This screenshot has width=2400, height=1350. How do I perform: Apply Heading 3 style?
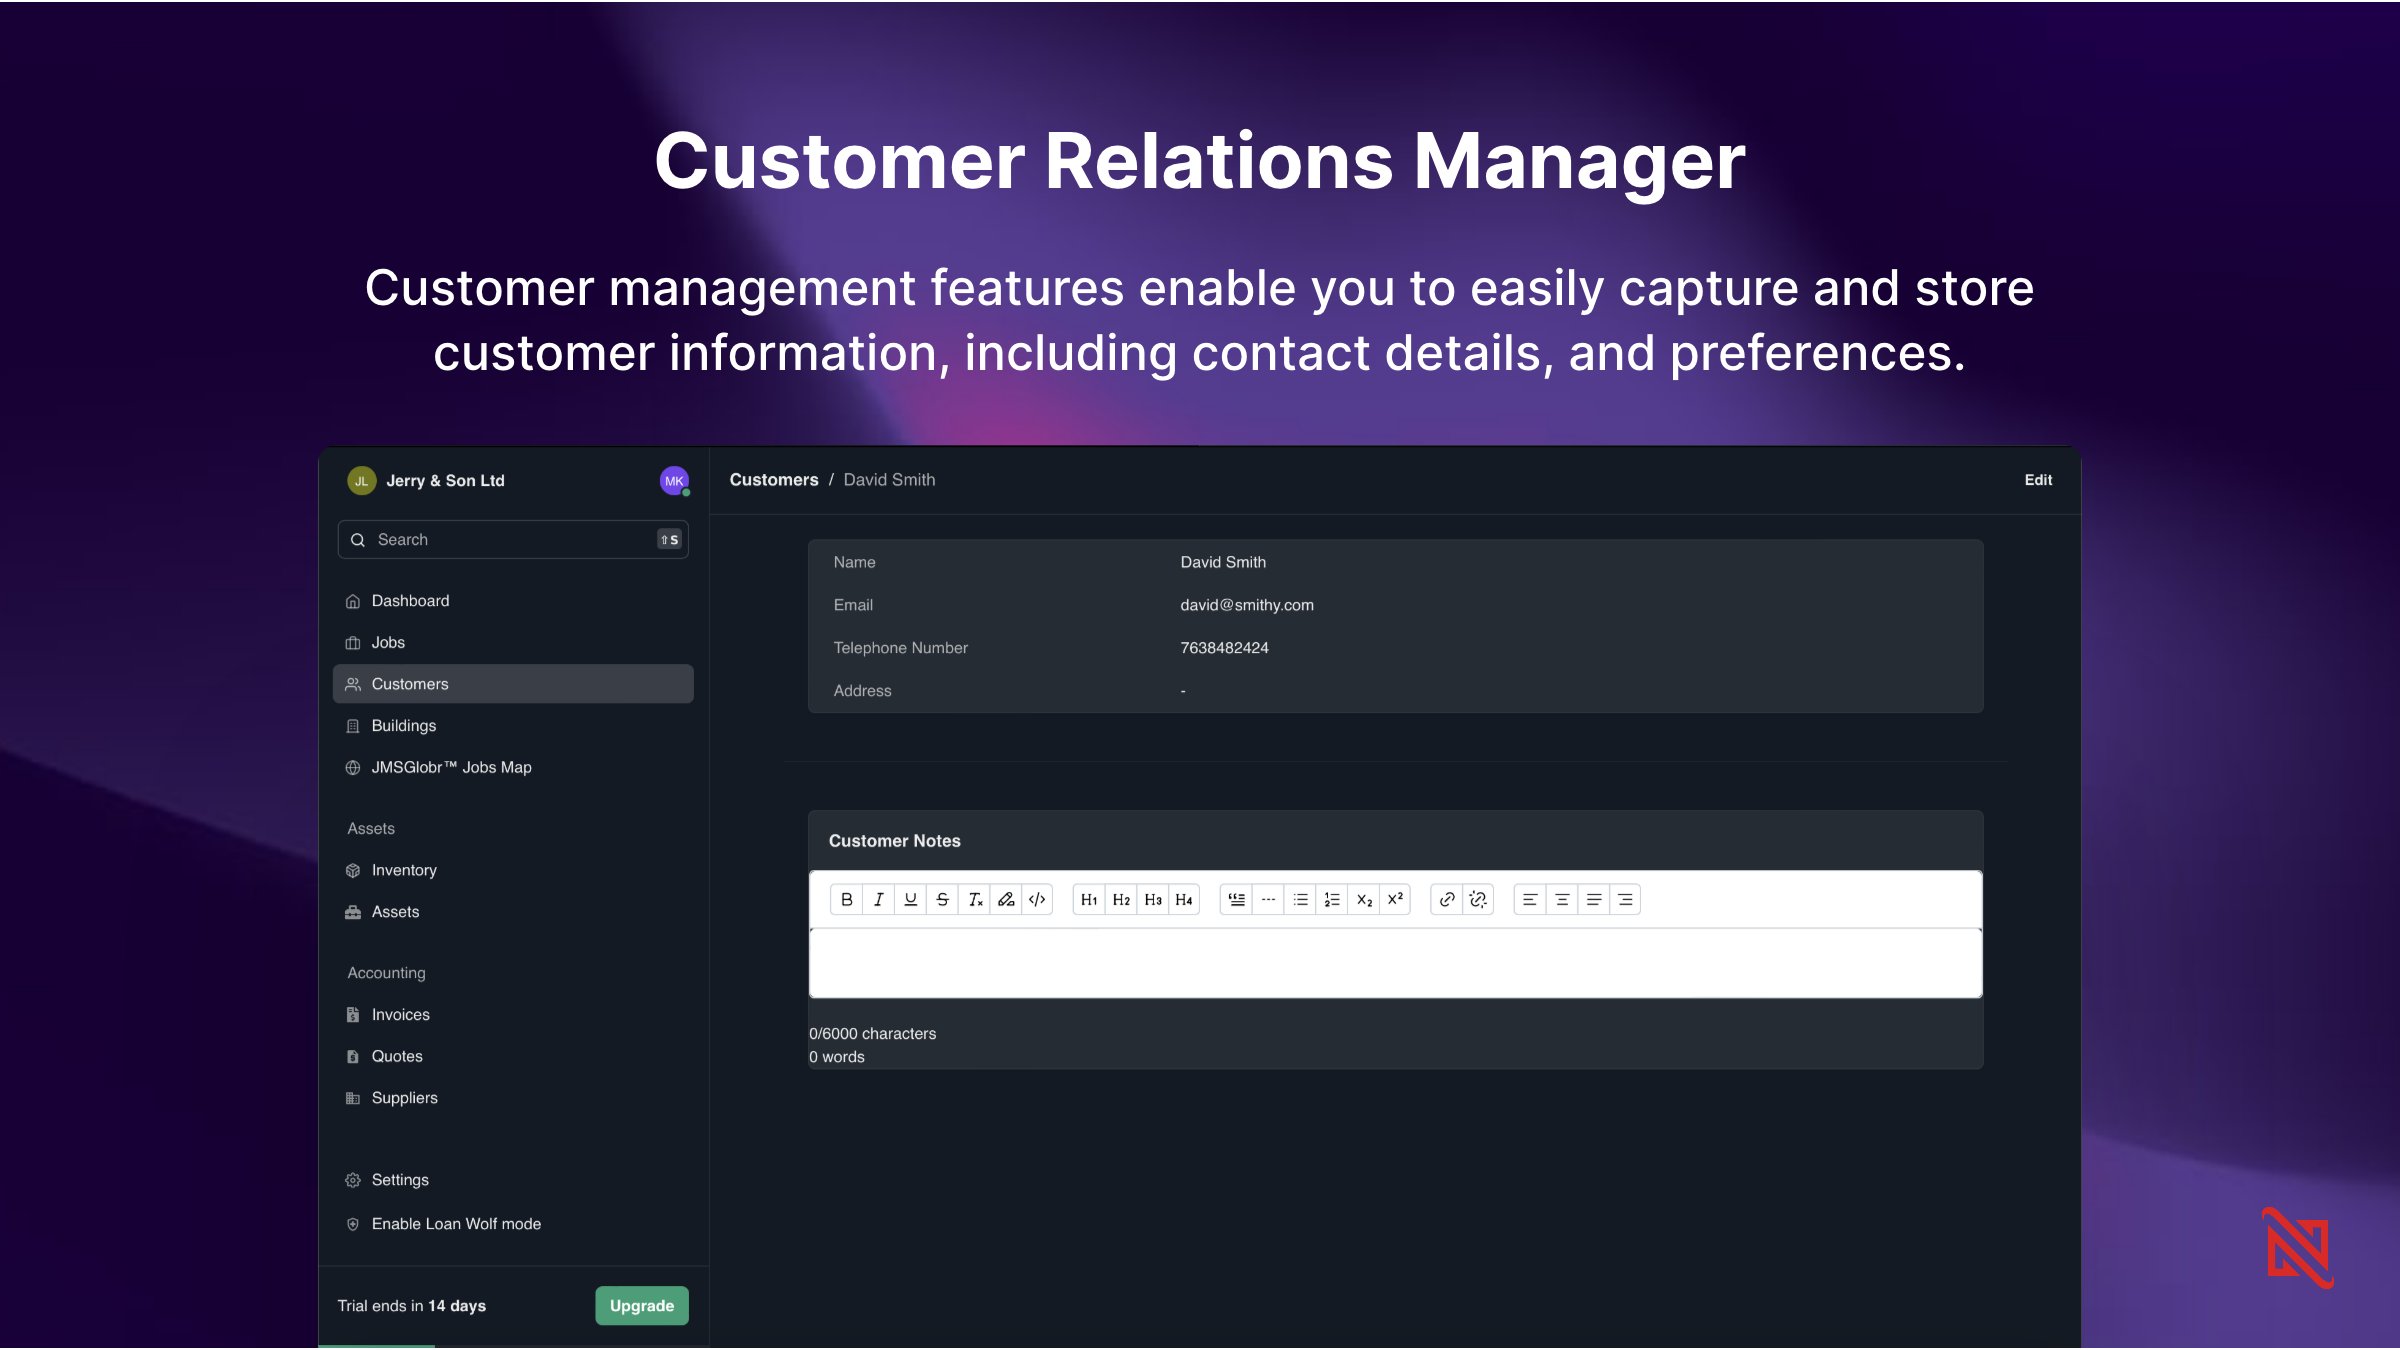tap(1153, 899)
